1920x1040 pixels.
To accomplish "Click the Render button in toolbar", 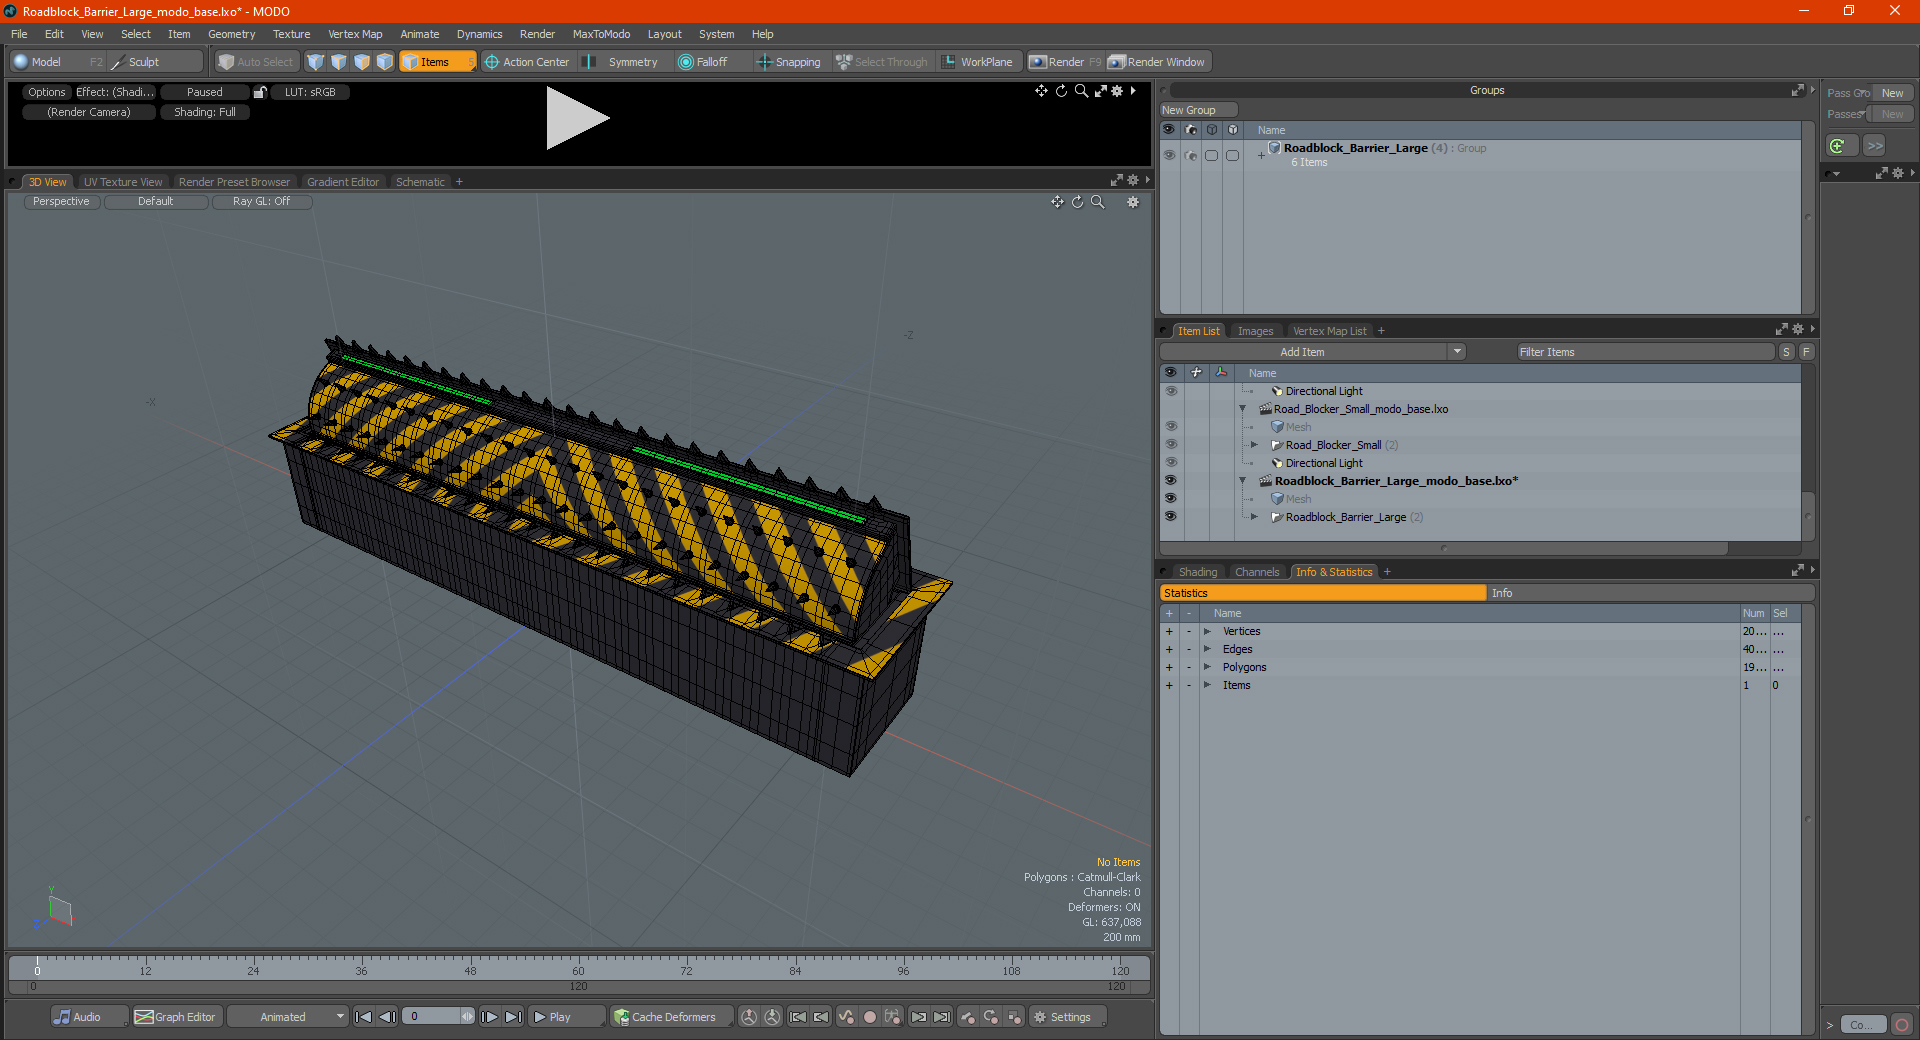I will click(x=1065, y=62).
